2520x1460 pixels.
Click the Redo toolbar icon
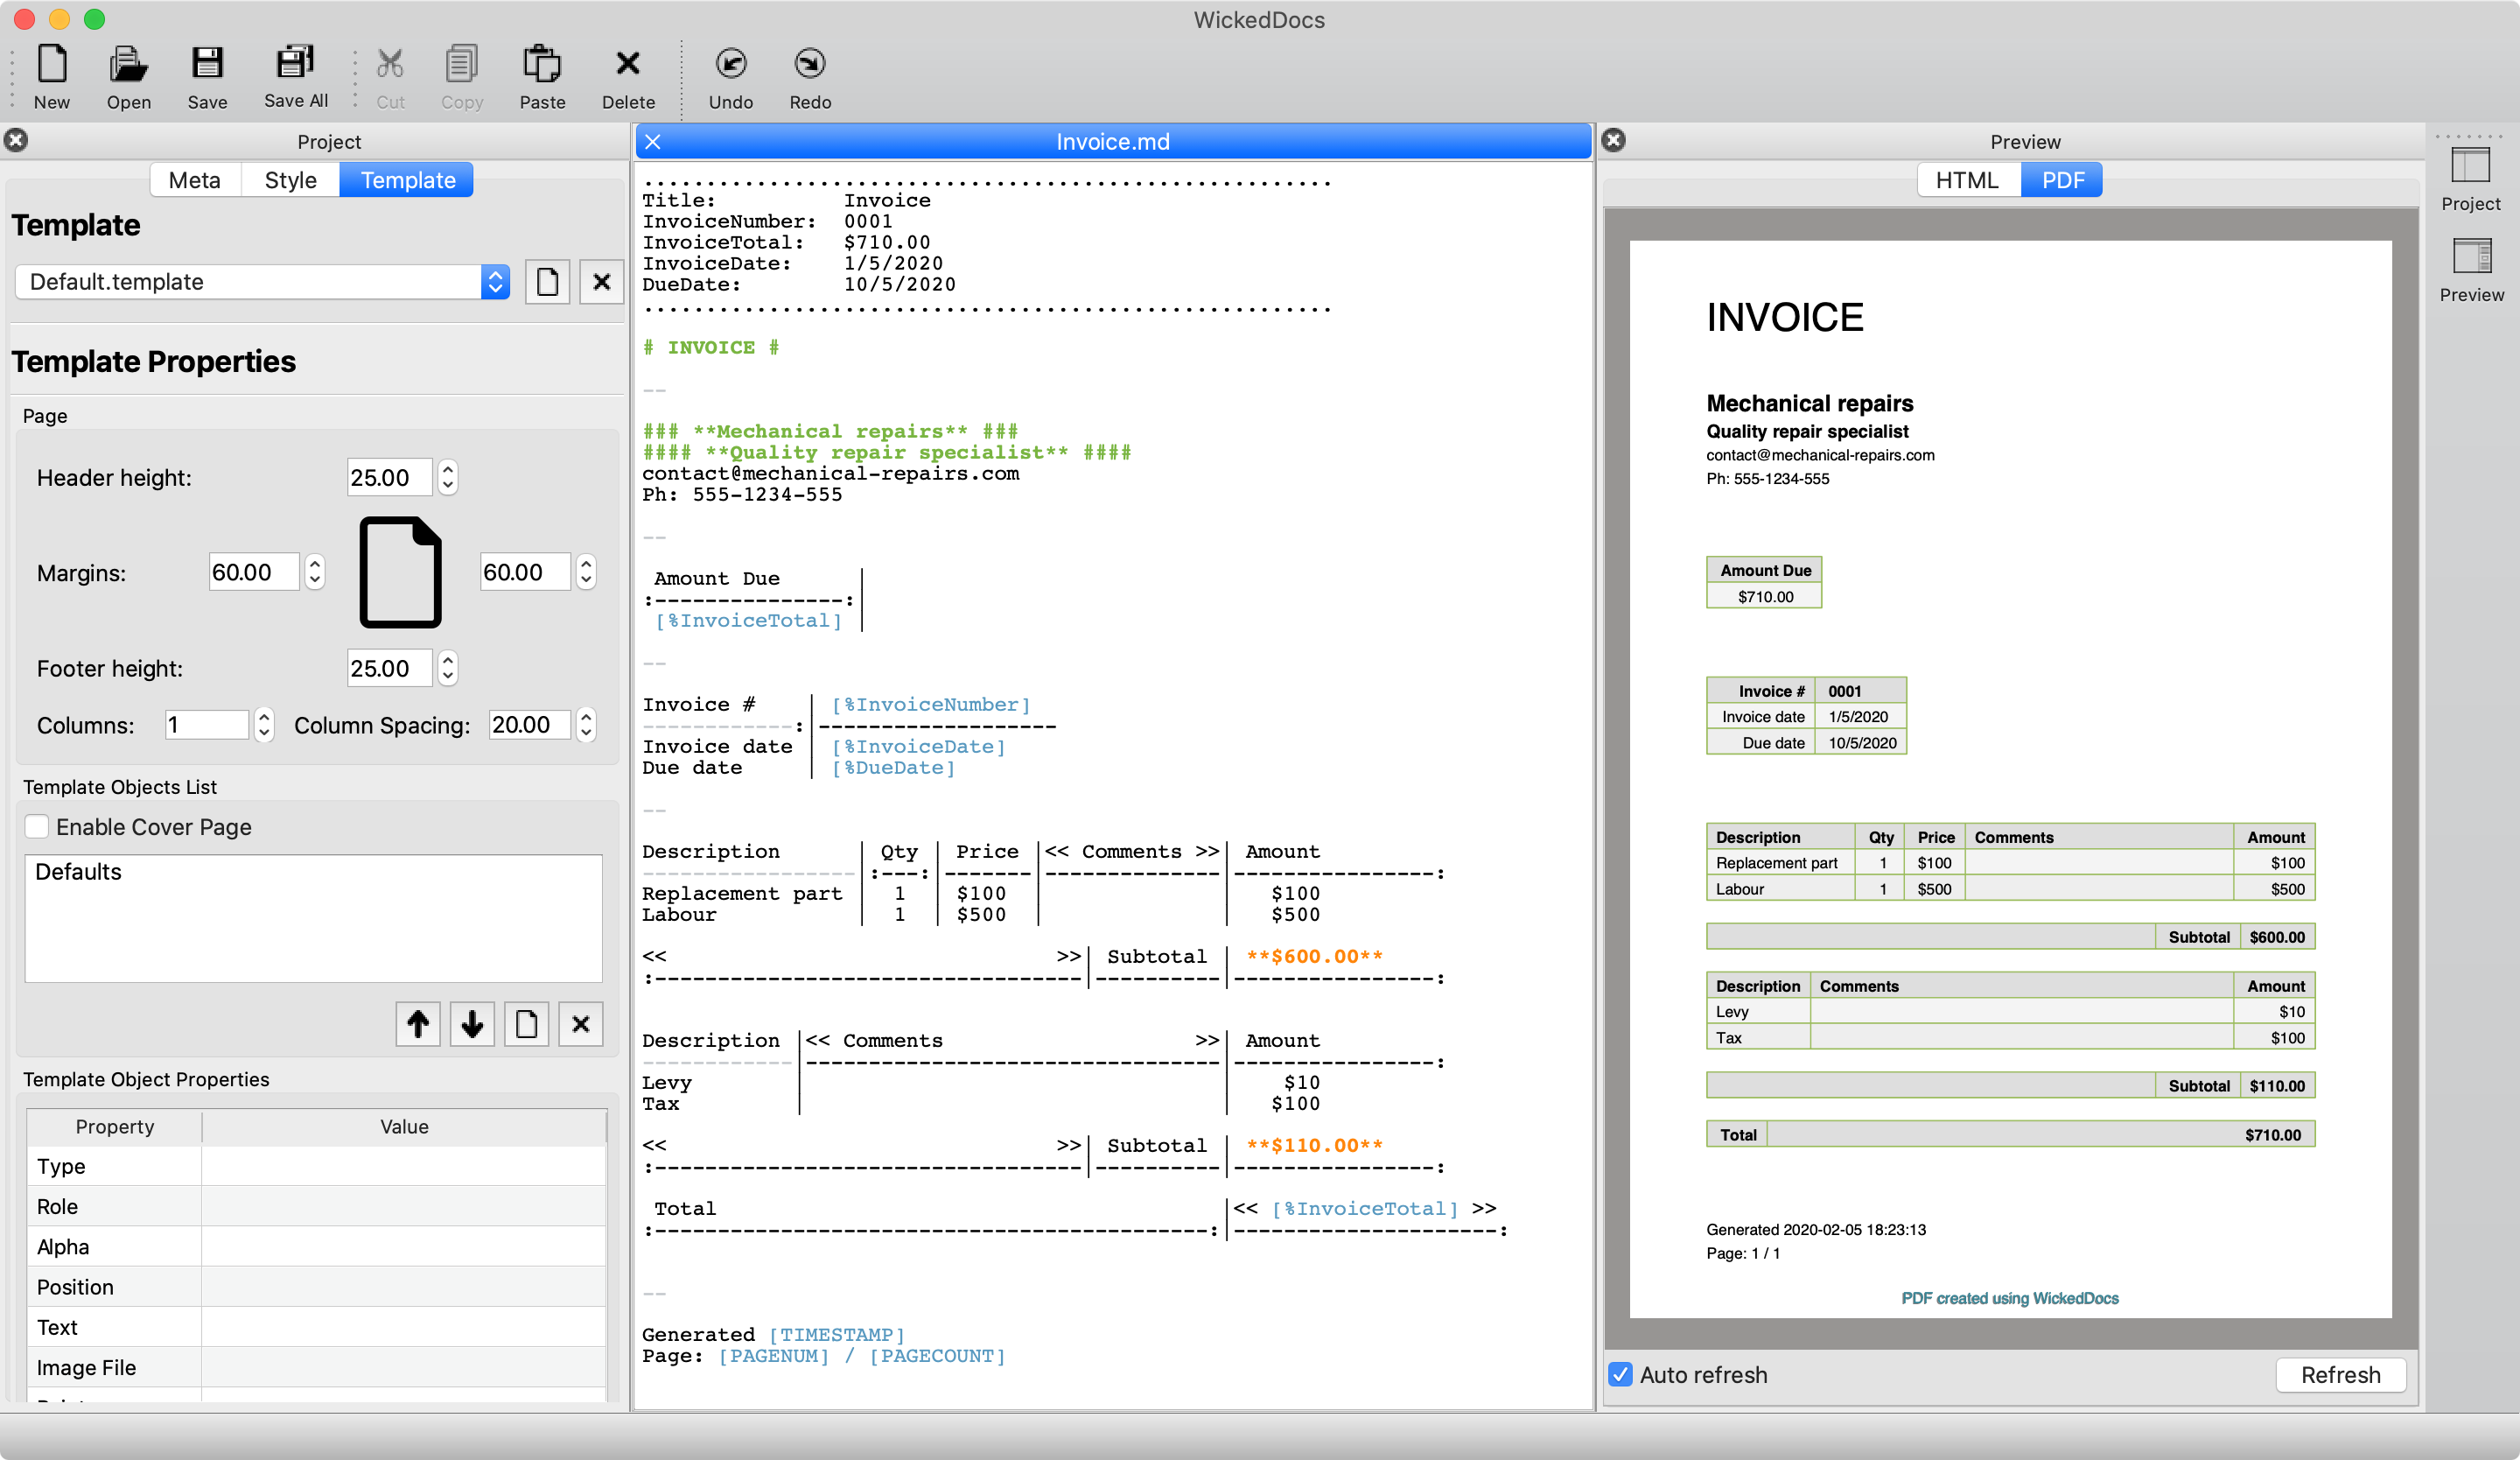tap(809, 66)
